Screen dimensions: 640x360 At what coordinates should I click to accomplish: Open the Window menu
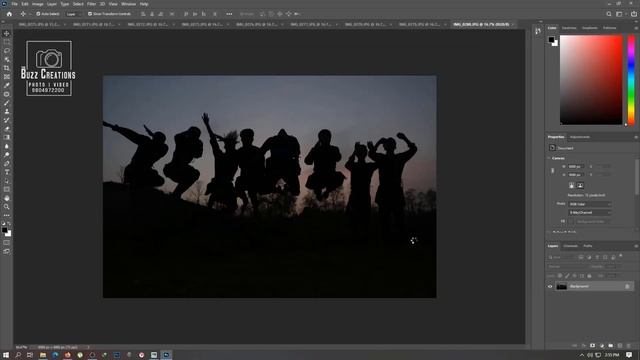pos(128,4)
